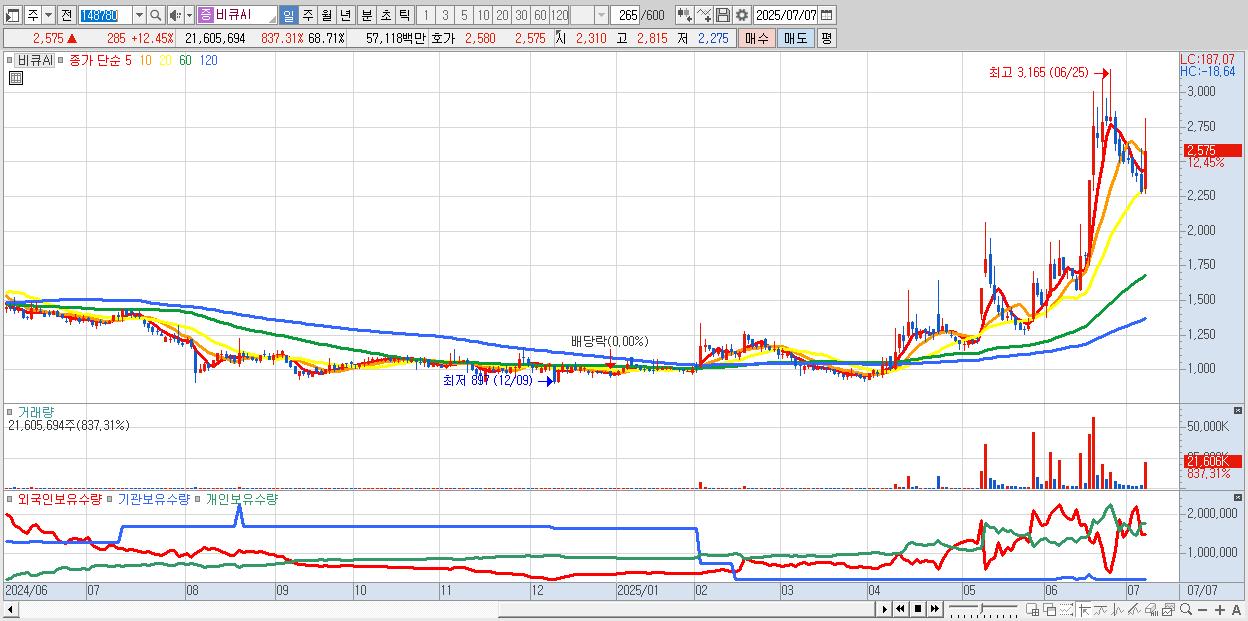Image resolution: width=1248 pixels, height=621 pixels.
Task: Select the 분 (minute) period button
Action: [x=366, y=15]
